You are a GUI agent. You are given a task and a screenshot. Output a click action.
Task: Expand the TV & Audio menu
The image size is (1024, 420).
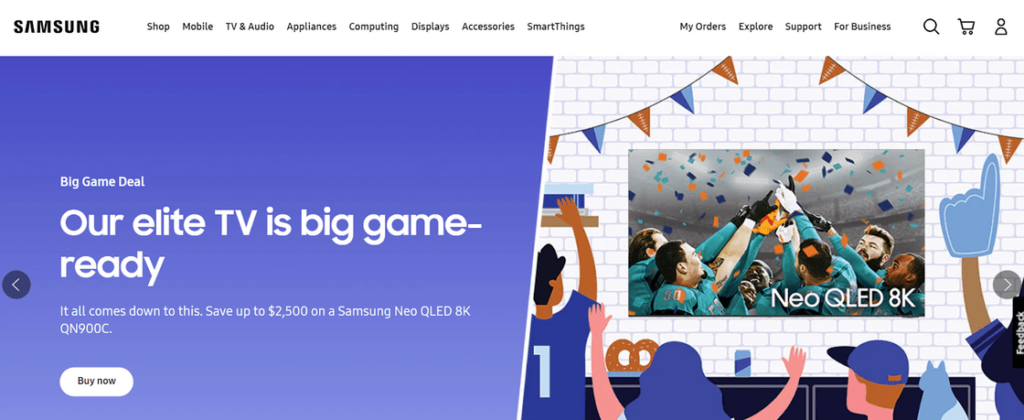[249, 27]
